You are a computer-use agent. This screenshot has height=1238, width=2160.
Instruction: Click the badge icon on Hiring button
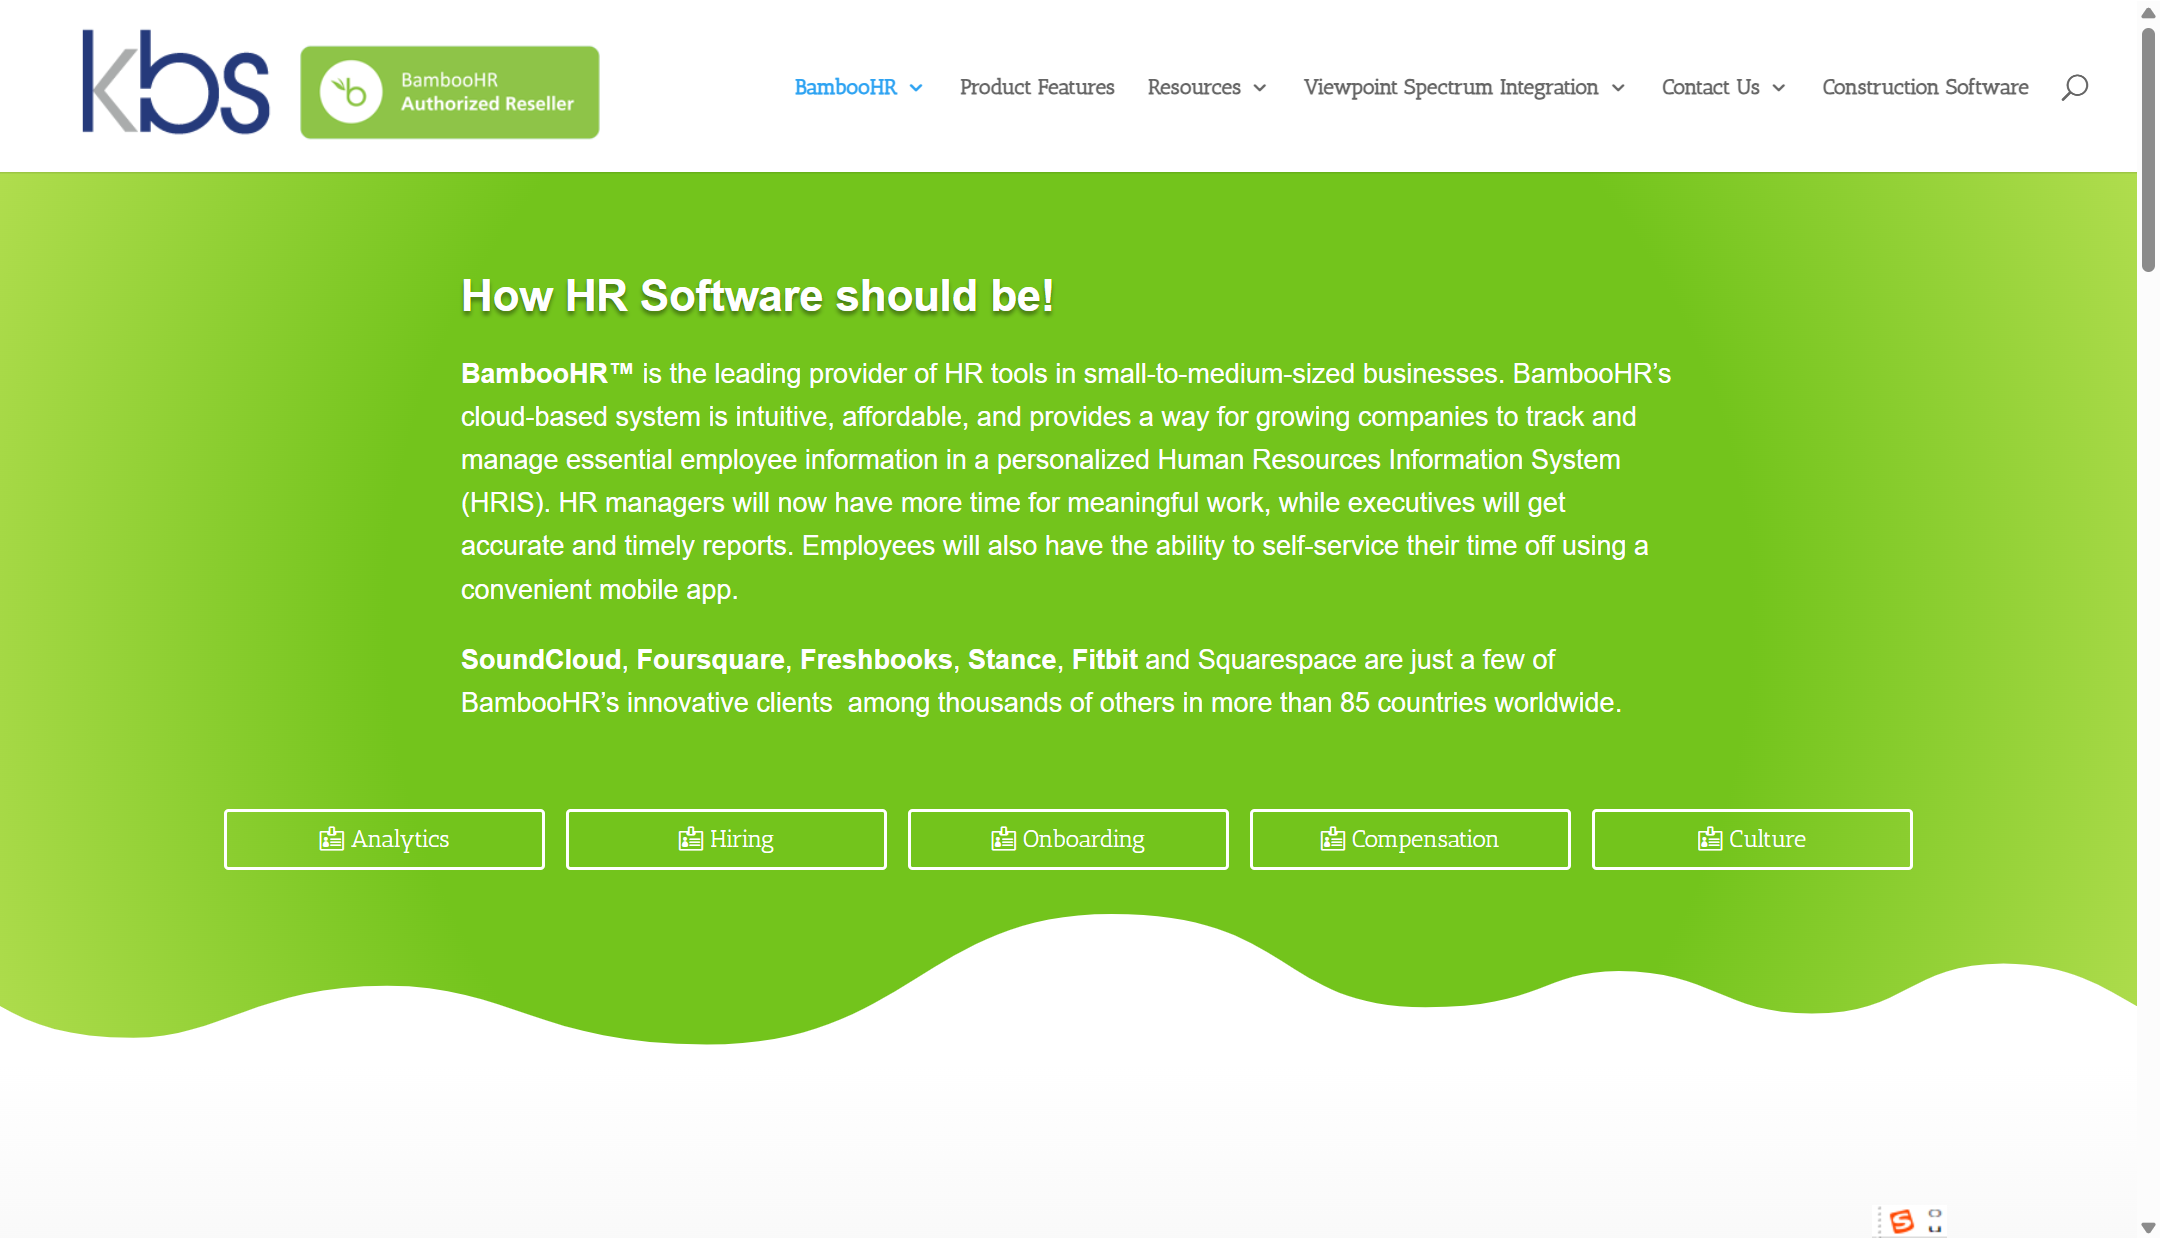690,839
